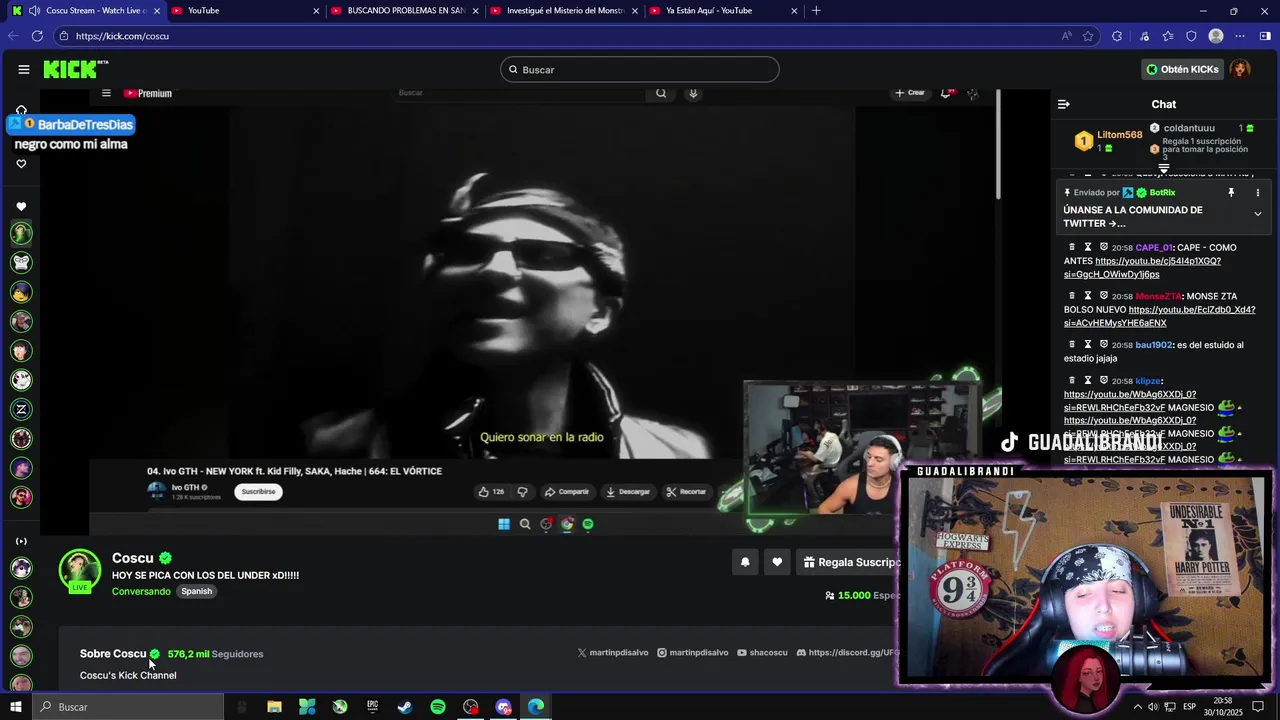This screenshot has height=720, width=1280.
Task: Like the embedded YouTube video
Action: click(491, 492)
